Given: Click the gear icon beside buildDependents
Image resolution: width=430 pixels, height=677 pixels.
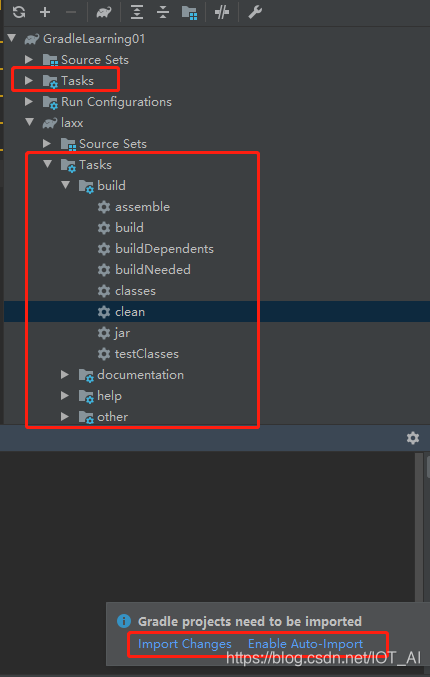Looking at the screenshot, I should (104, 249).
